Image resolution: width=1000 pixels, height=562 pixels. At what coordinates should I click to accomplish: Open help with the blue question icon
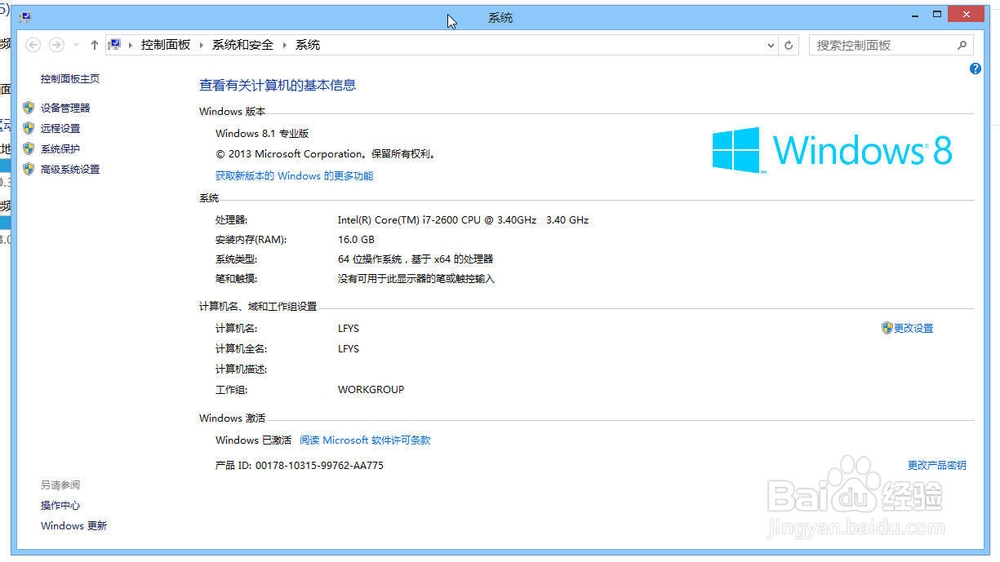[x=975, y=69]
